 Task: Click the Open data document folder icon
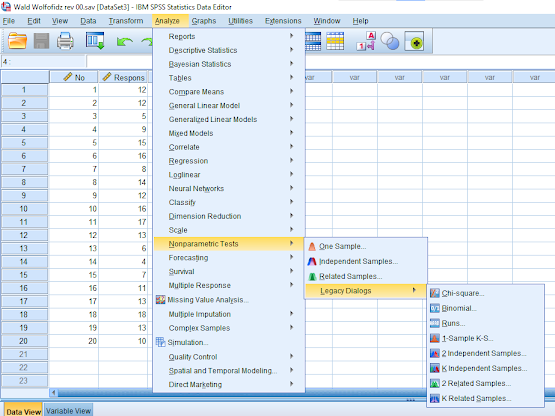coord(17,41)
